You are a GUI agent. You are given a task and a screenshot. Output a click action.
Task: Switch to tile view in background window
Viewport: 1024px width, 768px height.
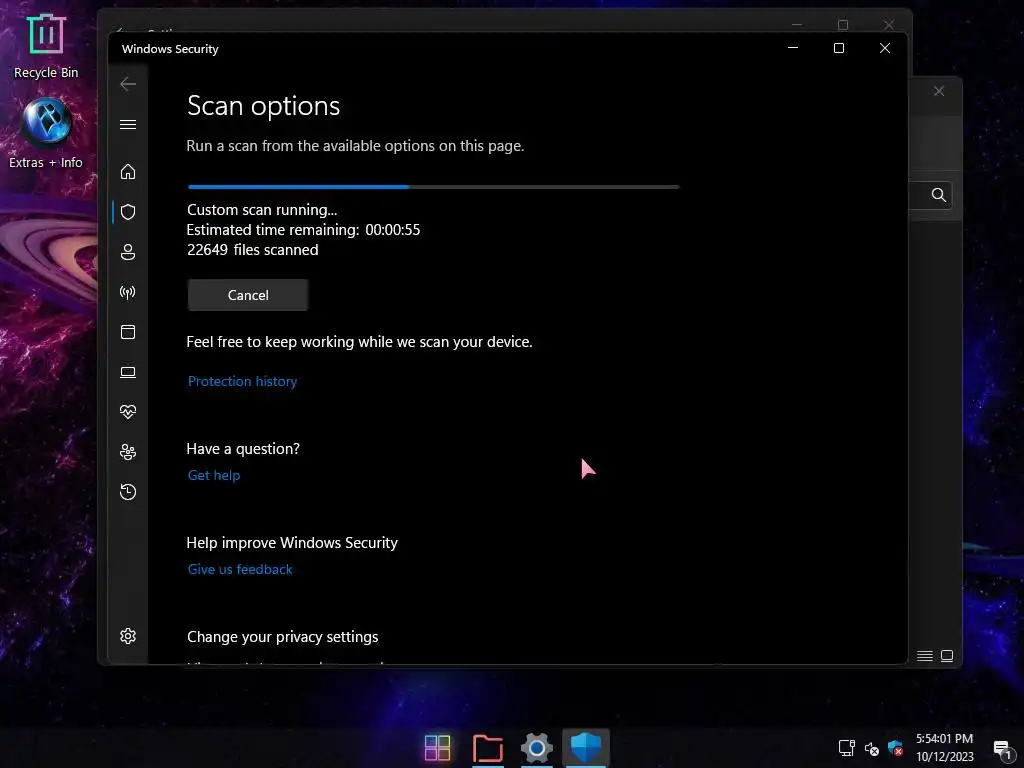(x=947, y=656)
